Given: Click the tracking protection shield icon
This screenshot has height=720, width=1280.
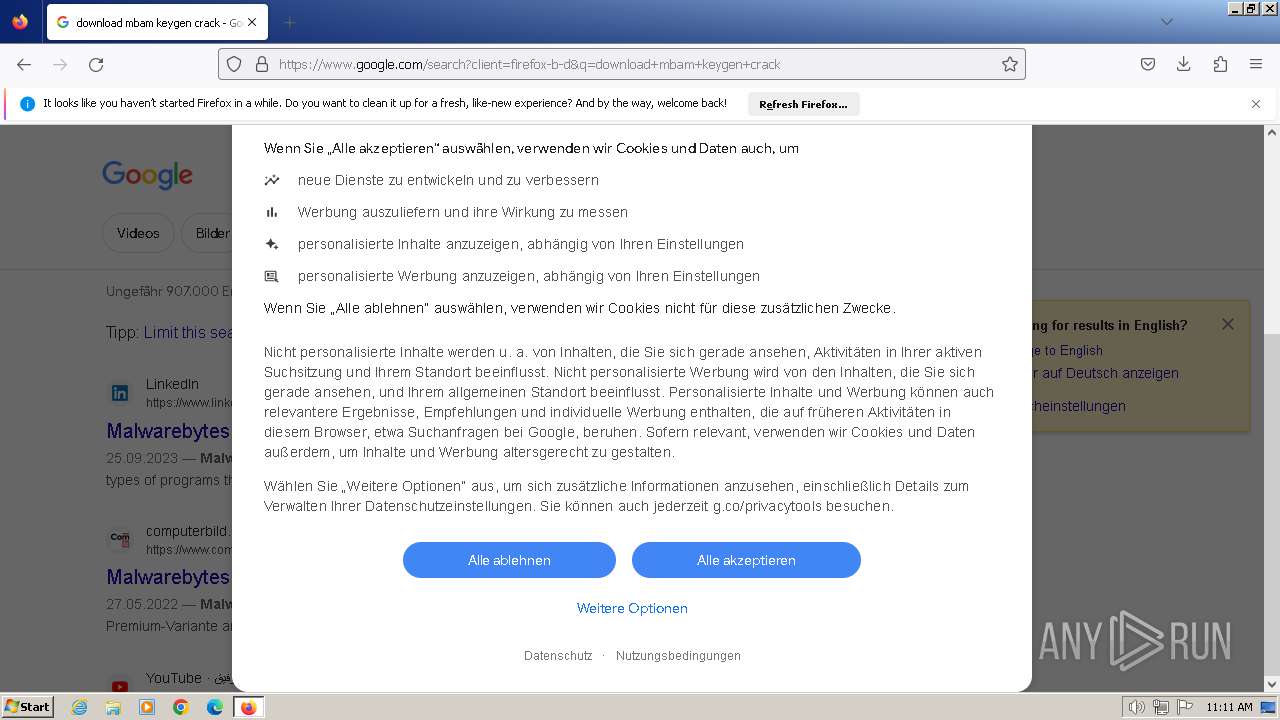Looking at the screenshot, I should [234, 64].
